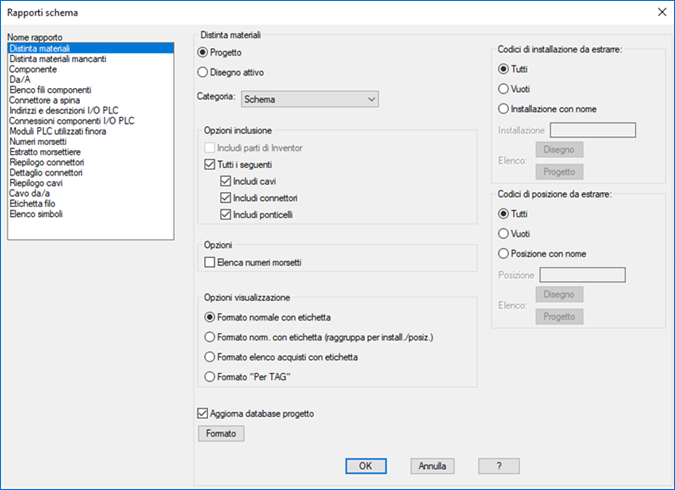Uncheck Tutti i seguenti checkbox
Image resolution: width=675 pixels, height=490 pixels.
tap(210, 164)
